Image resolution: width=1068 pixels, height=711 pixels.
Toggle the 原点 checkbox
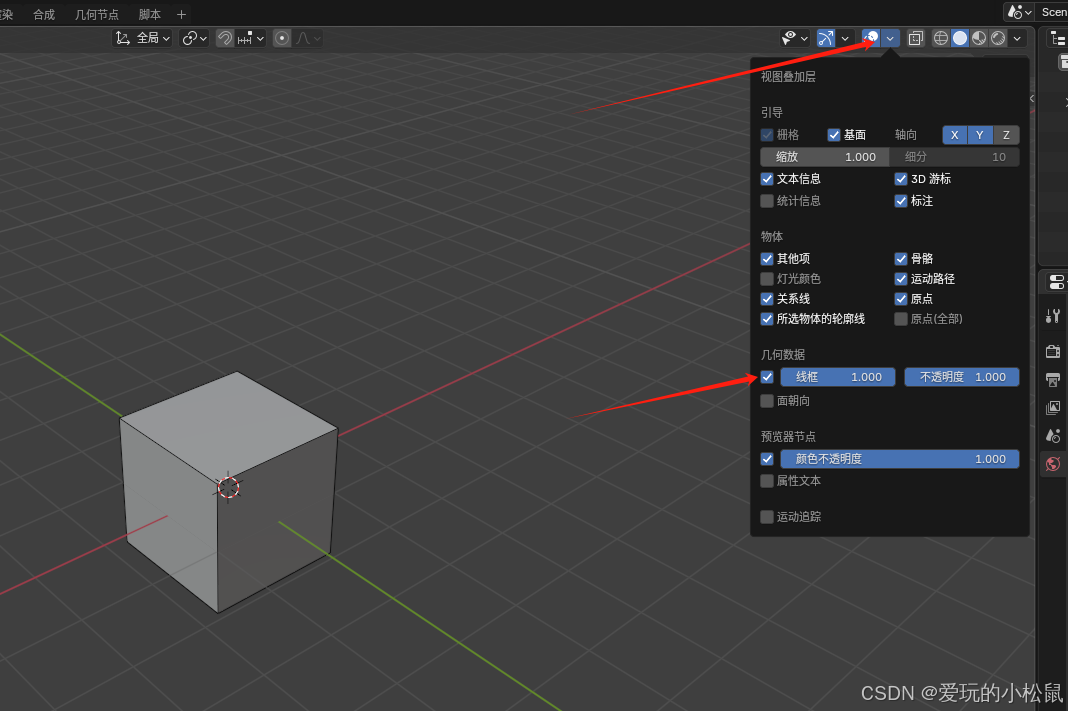(x=900, y=299)
